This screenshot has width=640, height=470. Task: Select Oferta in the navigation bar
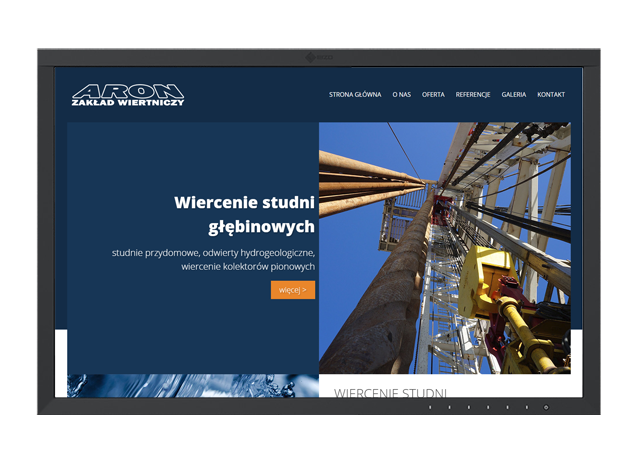tap(433, 95)
